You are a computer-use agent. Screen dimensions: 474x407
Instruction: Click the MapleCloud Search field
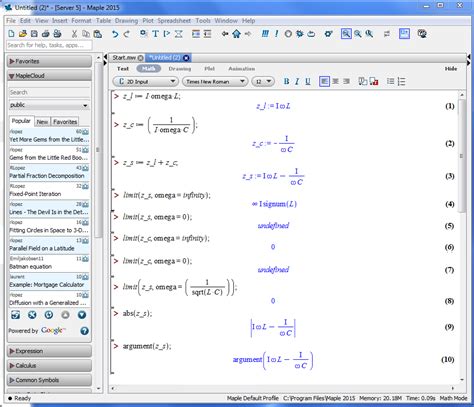click(49, 92)
